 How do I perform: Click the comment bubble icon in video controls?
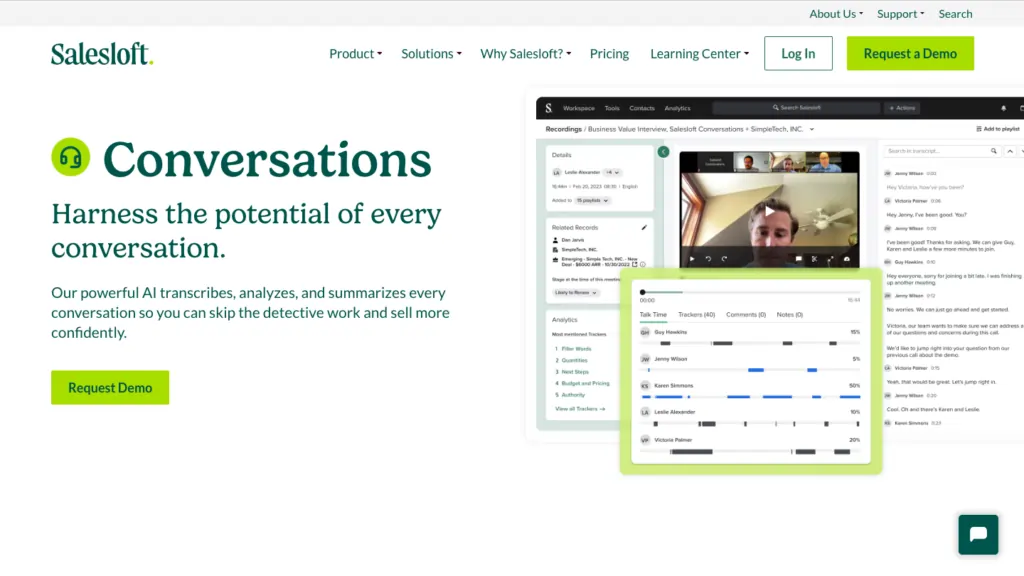pyautogui.click(x=798, y=259)
